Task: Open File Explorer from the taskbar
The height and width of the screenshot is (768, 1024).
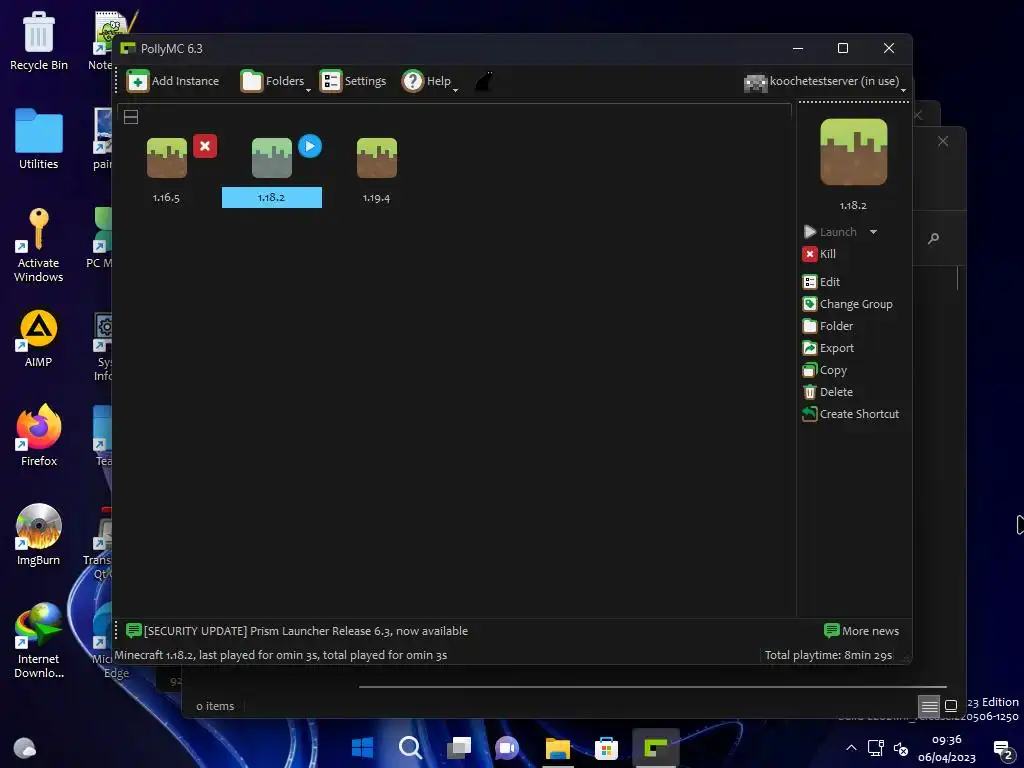Action: click(558, 748)
